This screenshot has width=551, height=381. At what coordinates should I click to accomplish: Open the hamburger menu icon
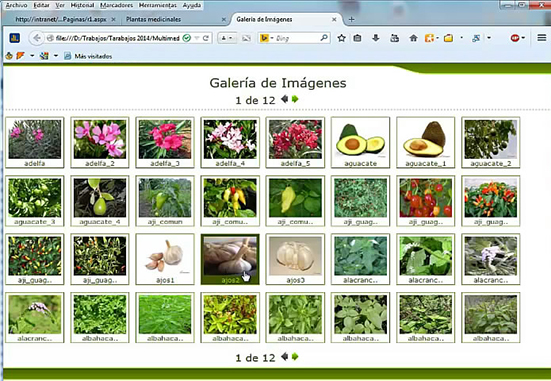coord(542,38)
